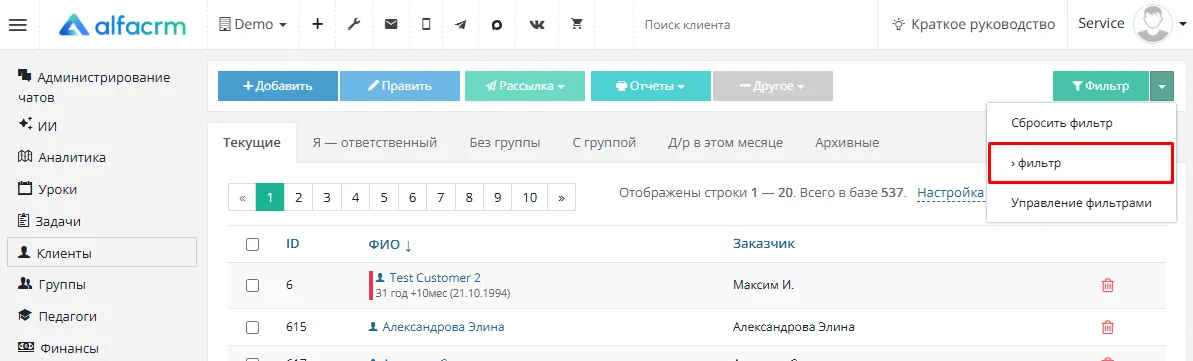
Task: Go to pagination page 7
Action: point(441,197)
